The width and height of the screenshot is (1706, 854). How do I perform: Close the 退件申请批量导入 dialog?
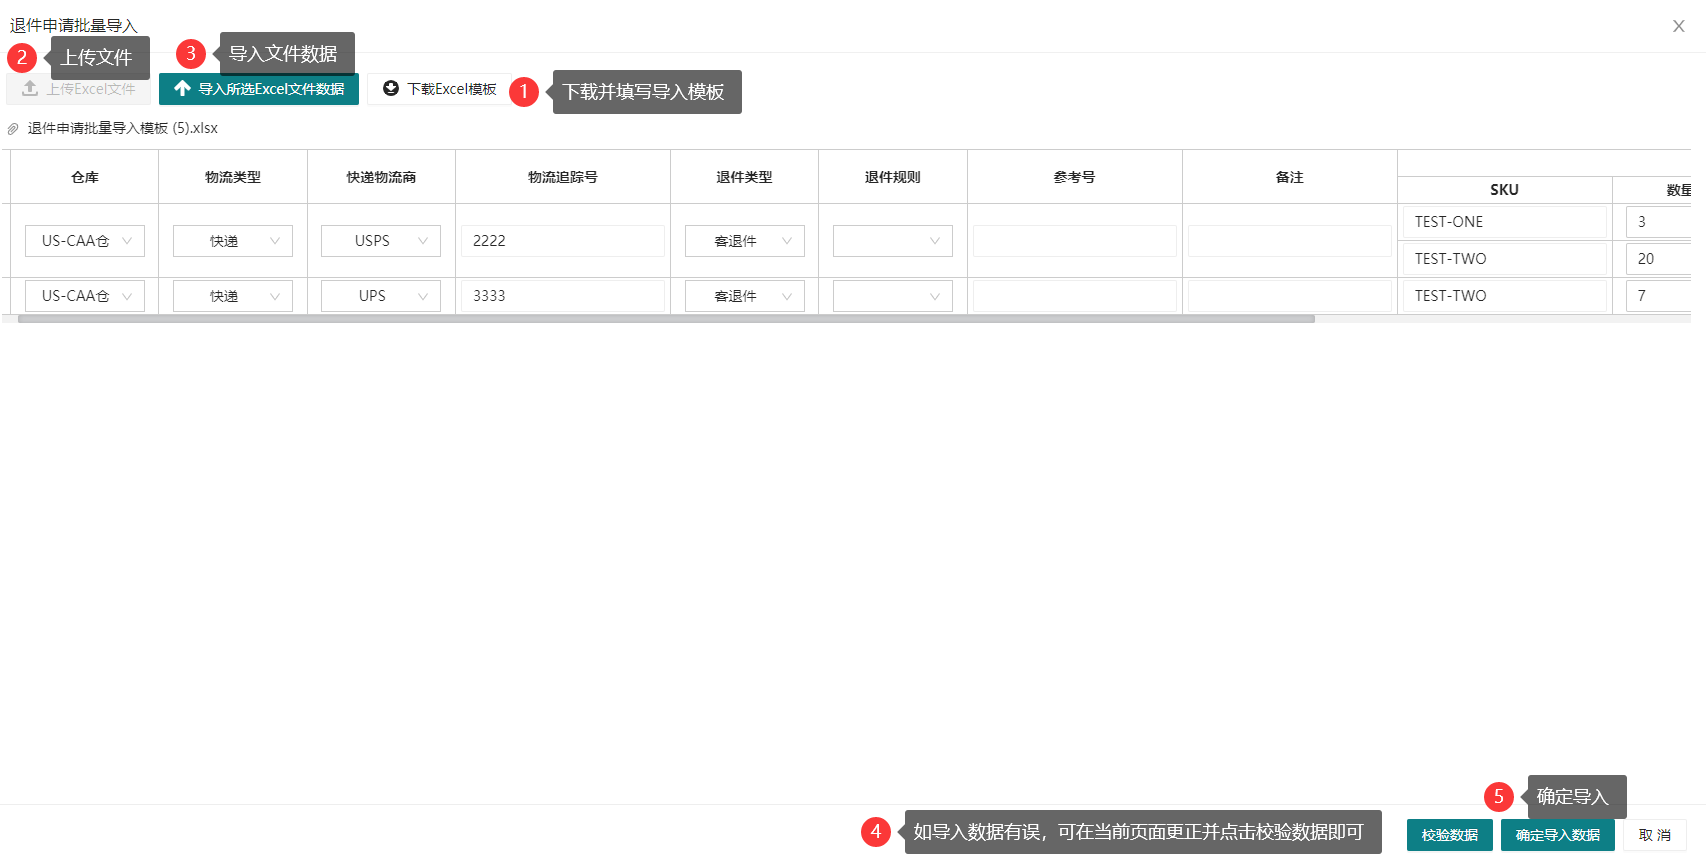[1678, 26]
